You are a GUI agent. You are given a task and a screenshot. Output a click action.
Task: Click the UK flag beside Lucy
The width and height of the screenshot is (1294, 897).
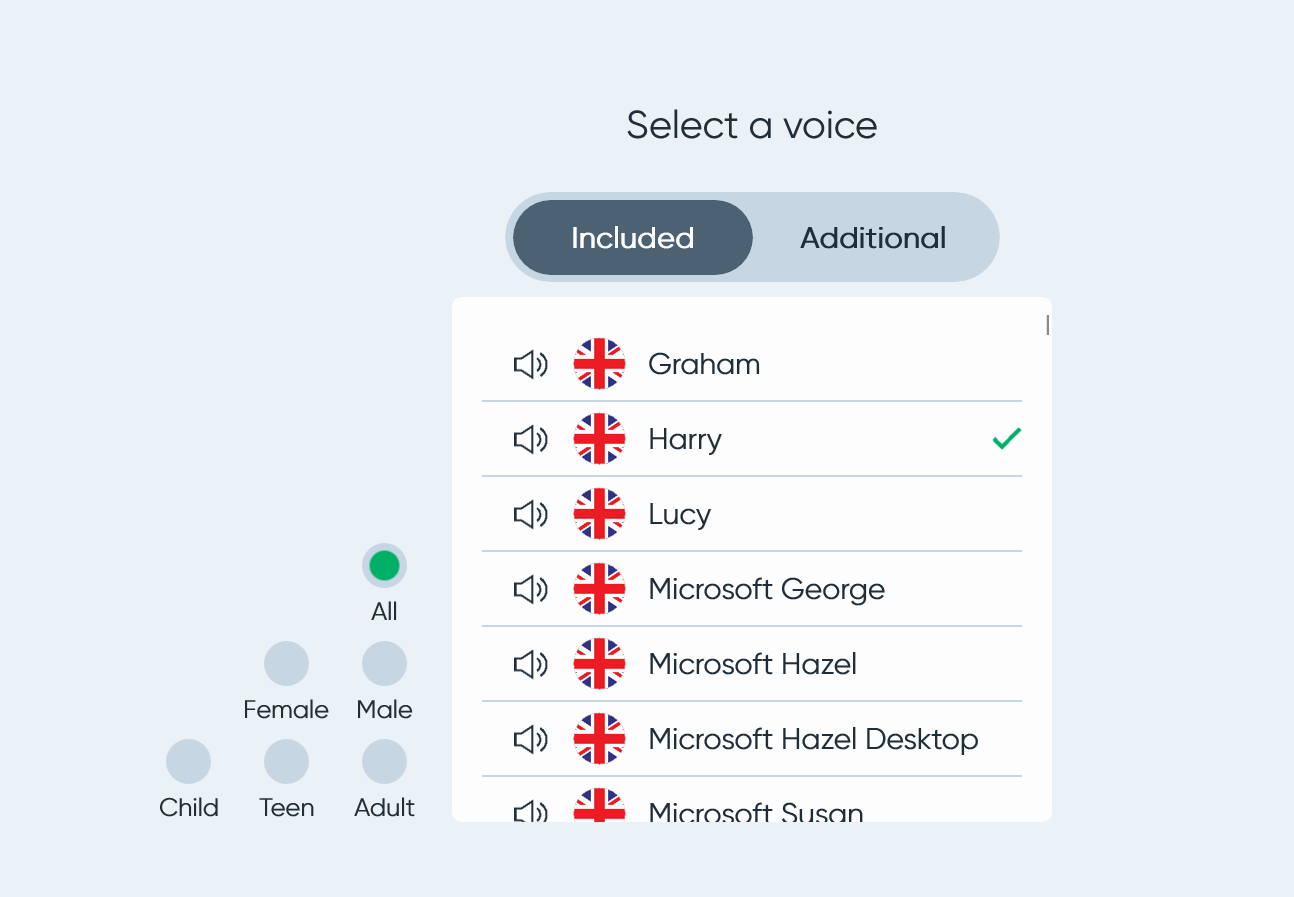pyautogui.click(x=599, y=514)
